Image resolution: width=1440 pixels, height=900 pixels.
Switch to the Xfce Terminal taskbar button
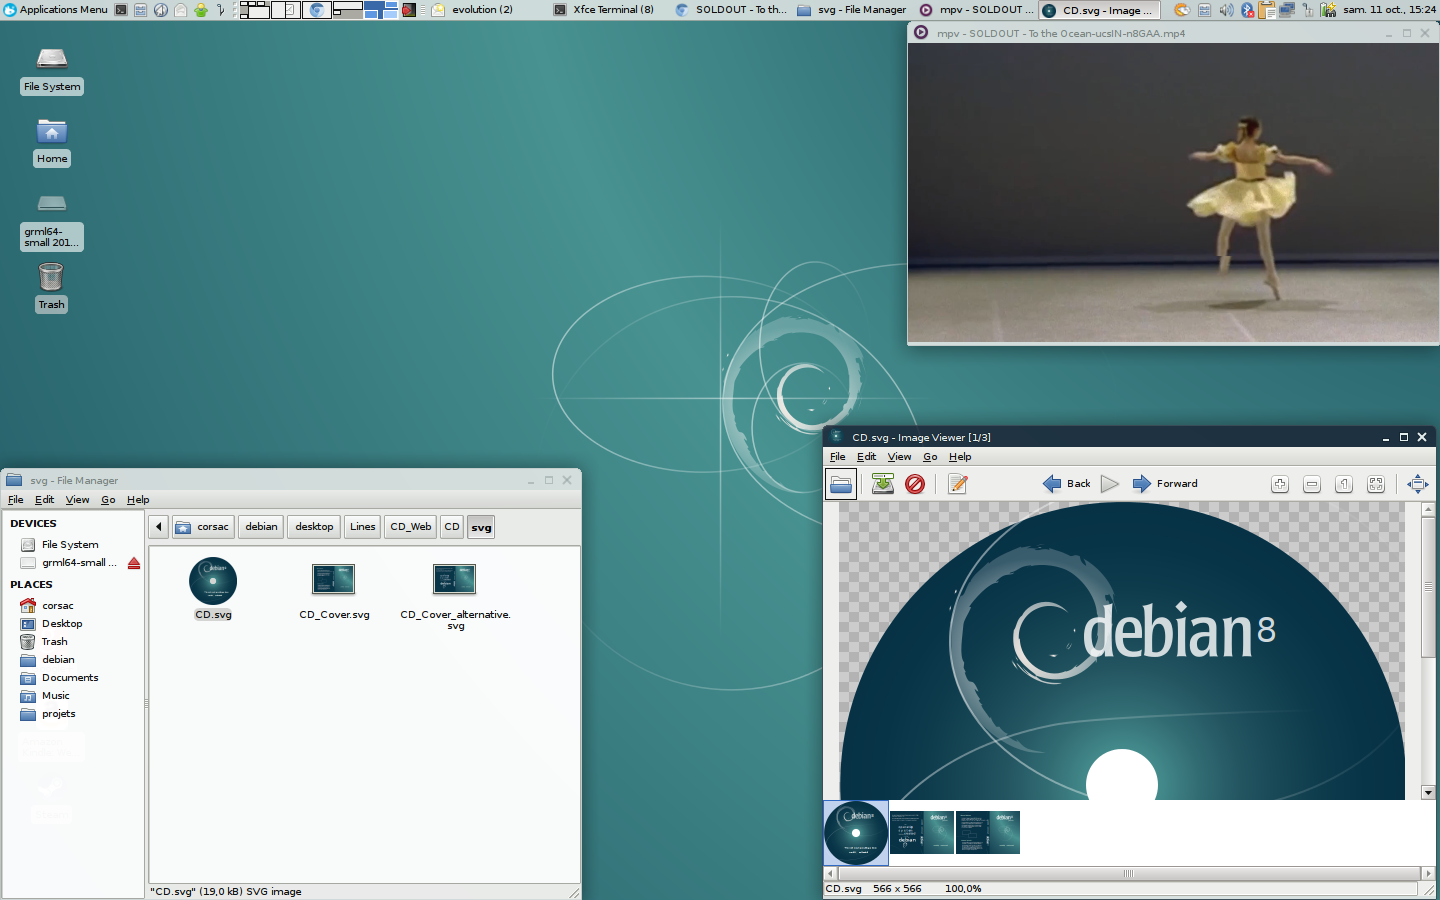tap(604, 10)
